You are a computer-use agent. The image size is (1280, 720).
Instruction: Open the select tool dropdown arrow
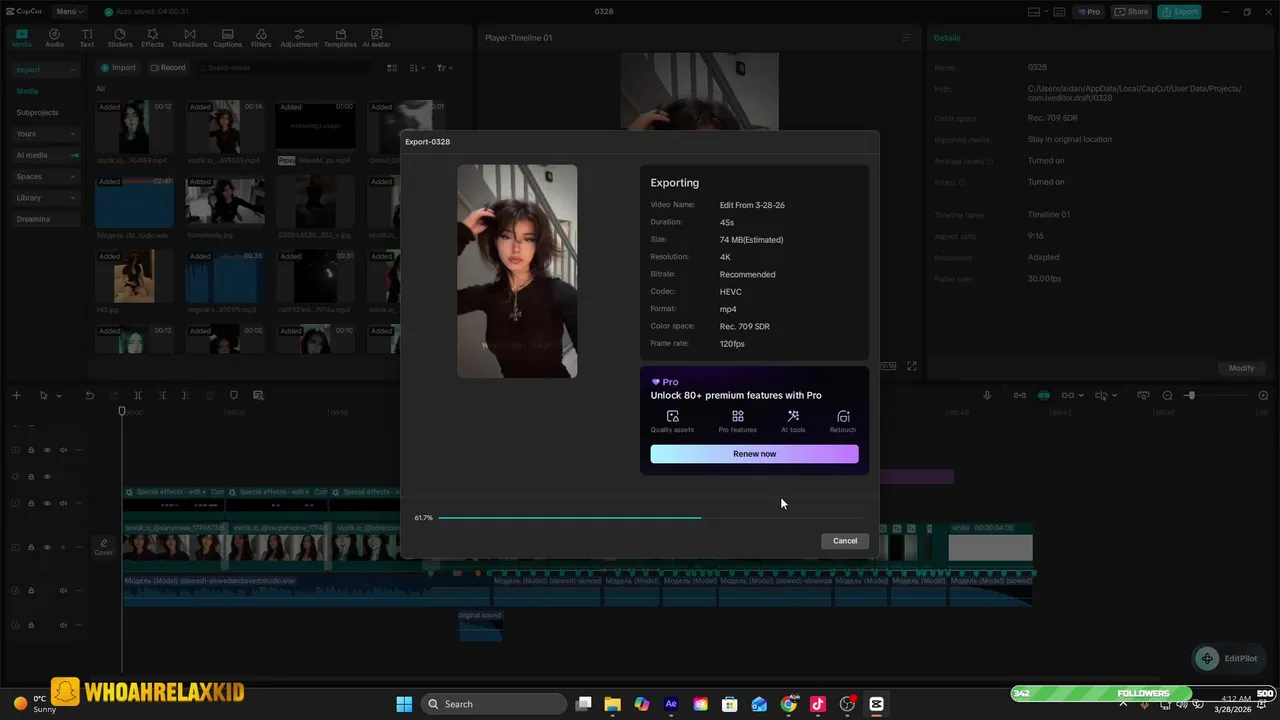(x=58, y=396)
